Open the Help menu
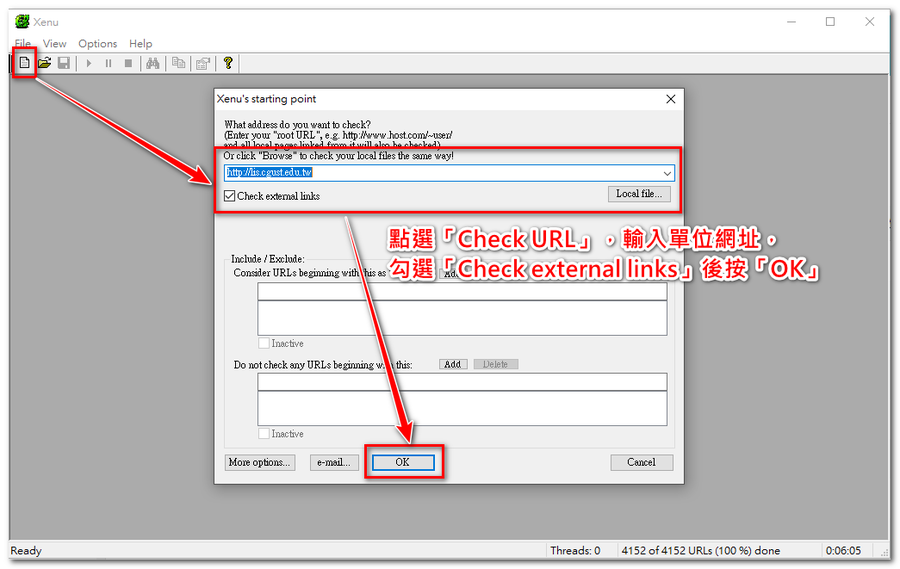The image size is (900, 569). (x=141, y=44)
